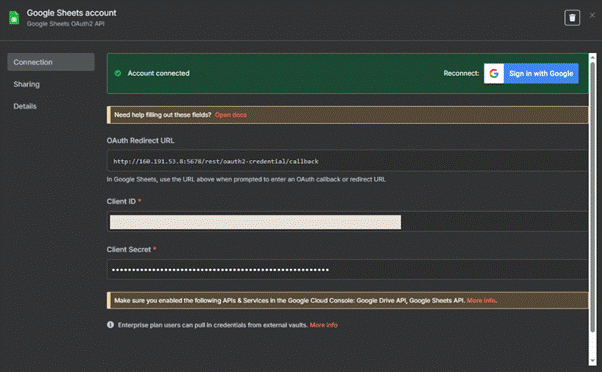
Task: Click the callback URL hint text
Action: coord(246,179)
